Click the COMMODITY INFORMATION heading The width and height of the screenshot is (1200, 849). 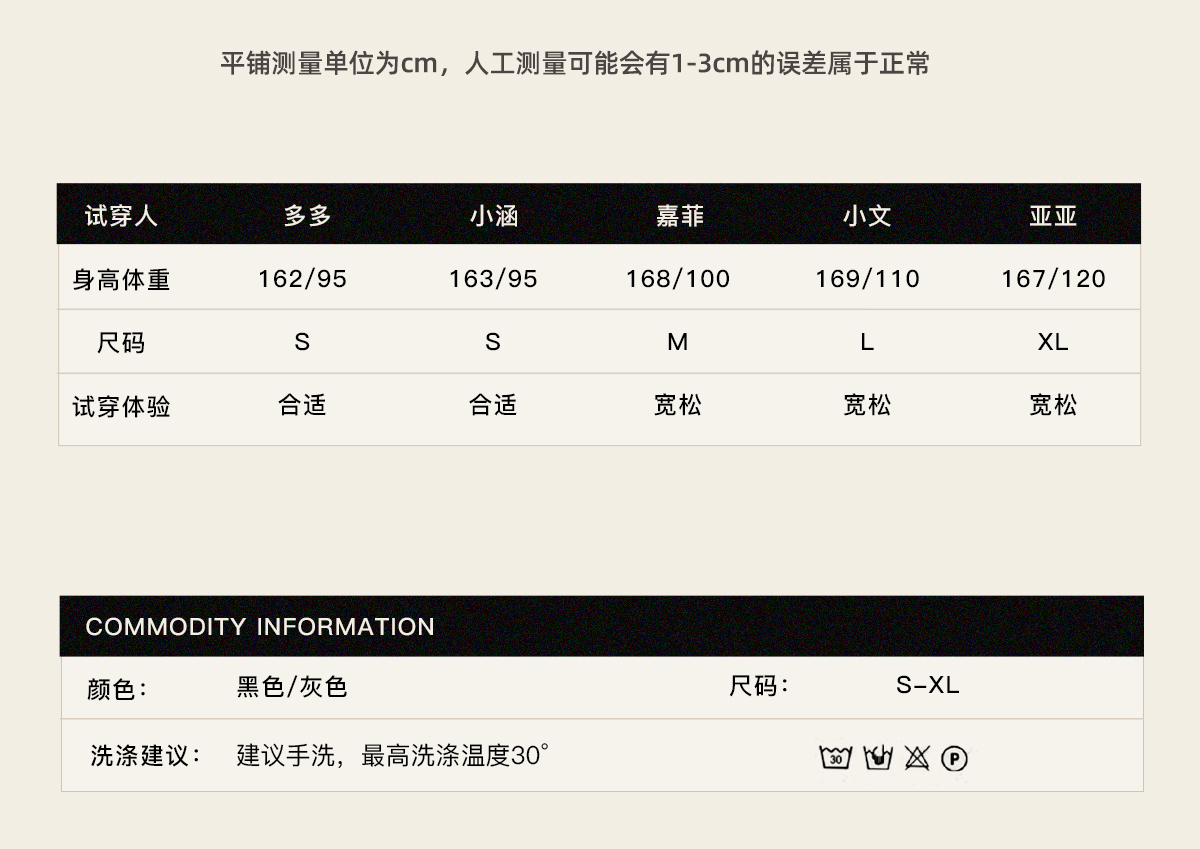(260, 627)
